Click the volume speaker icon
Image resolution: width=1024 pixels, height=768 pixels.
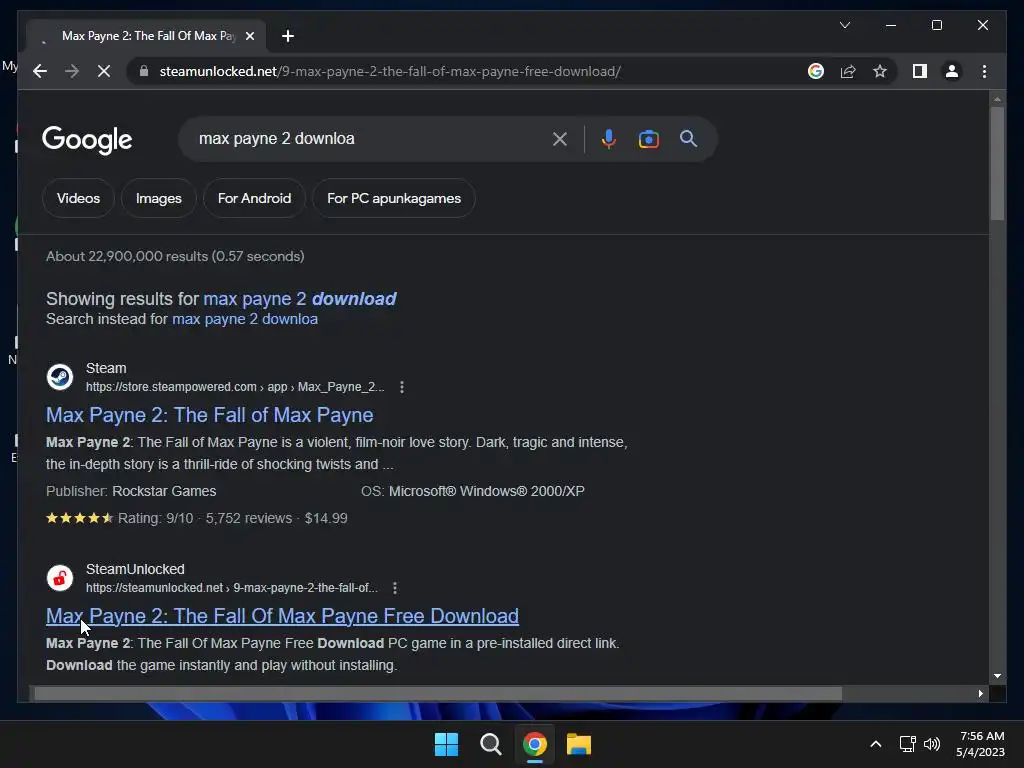[932, 744]
